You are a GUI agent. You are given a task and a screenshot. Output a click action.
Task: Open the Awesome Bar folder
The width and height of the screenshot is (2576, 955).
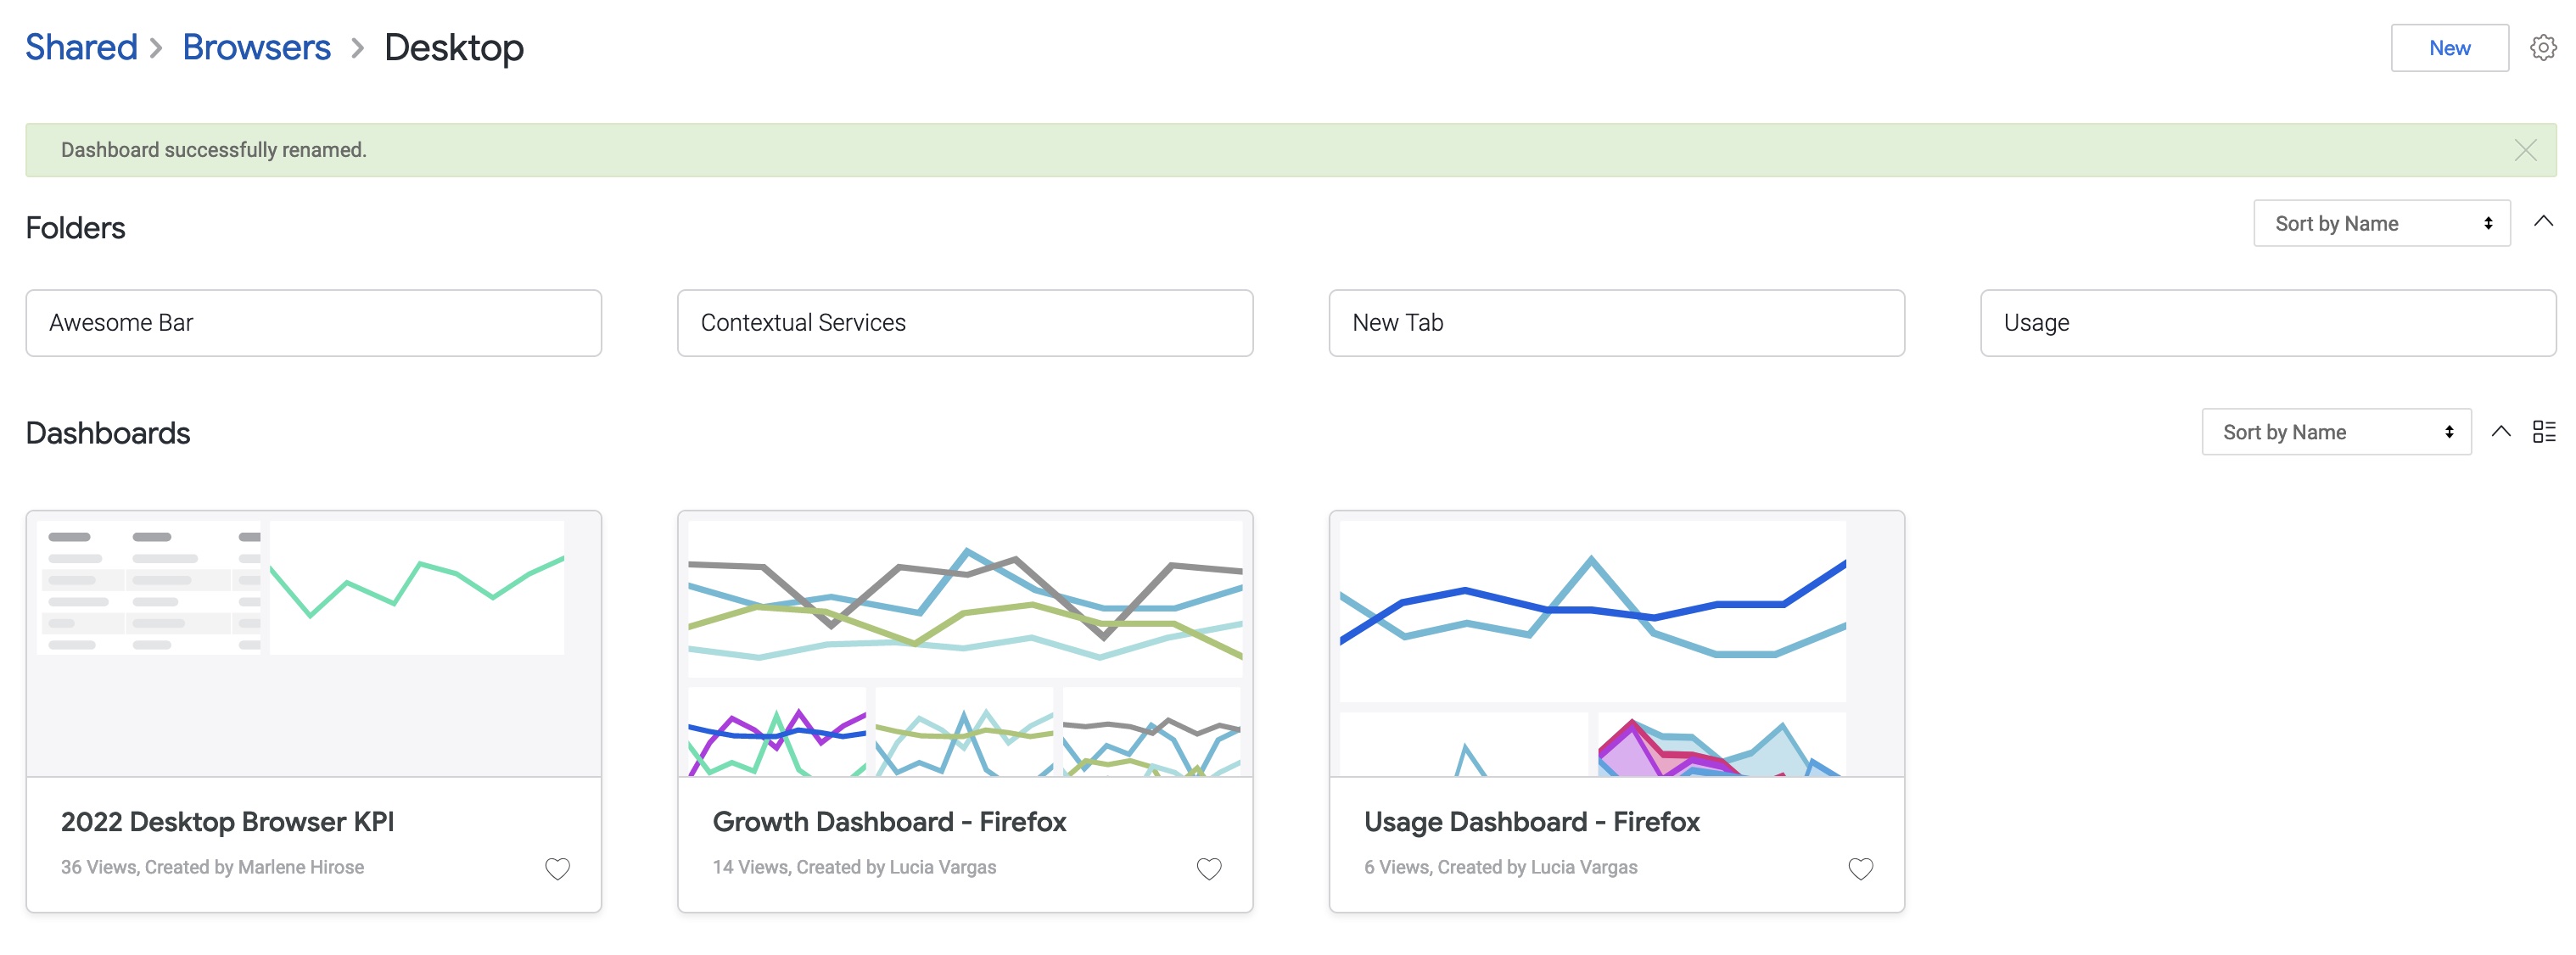[x=313, y=323]
